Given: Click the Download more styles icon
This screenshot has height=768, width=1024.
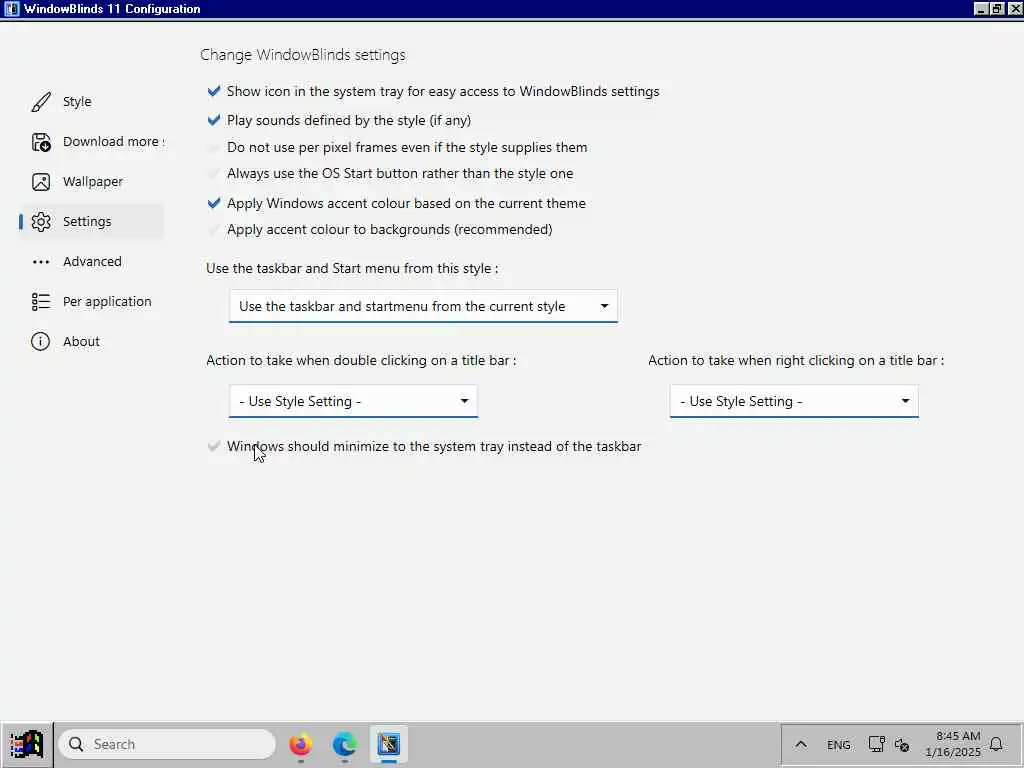Looking at the screenshot, I should 40,142.
